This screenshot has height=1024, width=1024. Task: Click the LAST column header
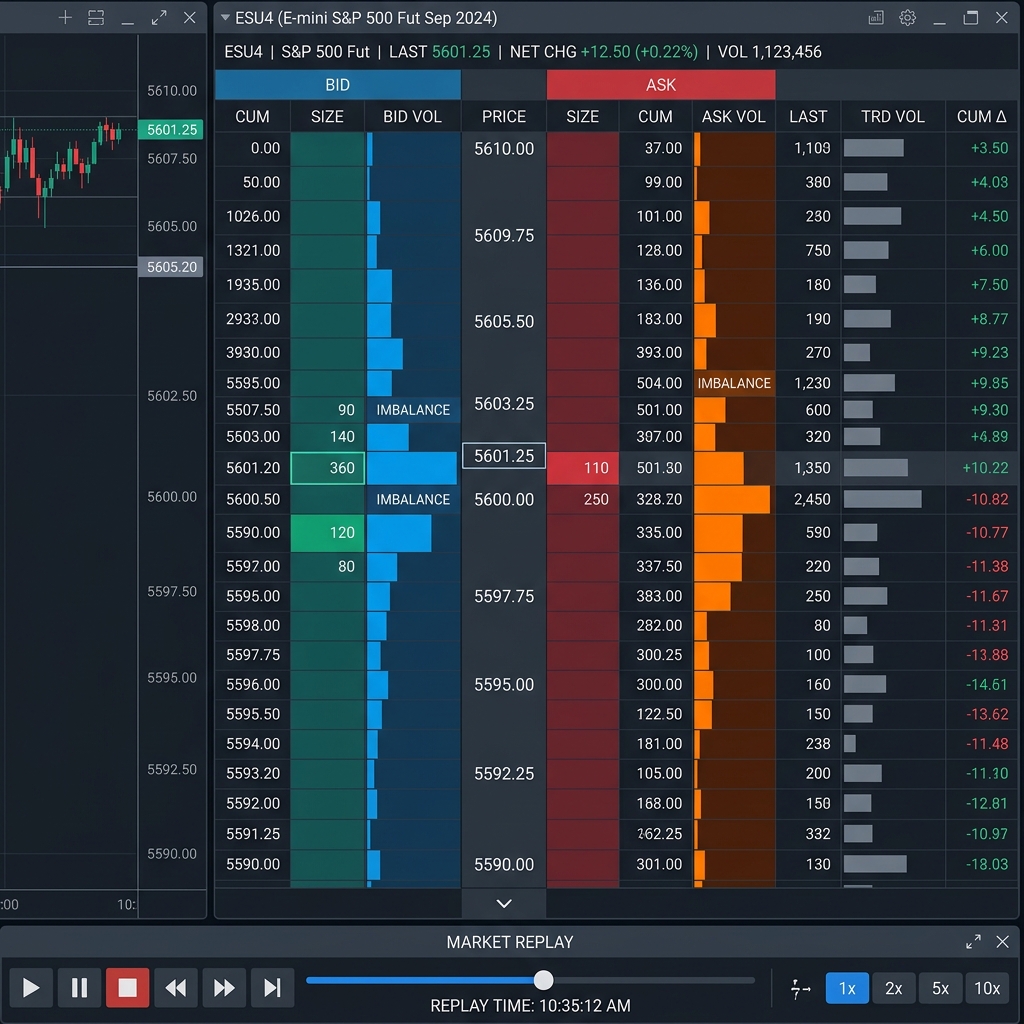point(808,116)
